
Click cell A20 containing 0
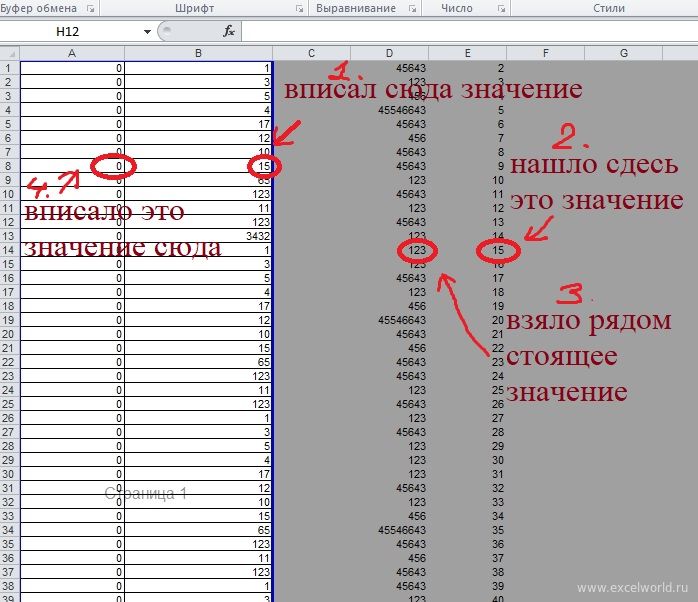coord(72,334)
